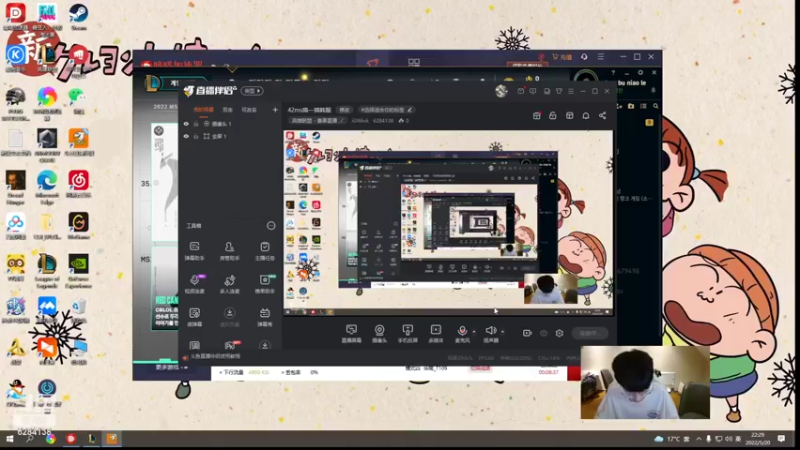Viewport: 800px width, 450px height.
Task: Open search icon in chat window
Action: click(x=656, y=106)
